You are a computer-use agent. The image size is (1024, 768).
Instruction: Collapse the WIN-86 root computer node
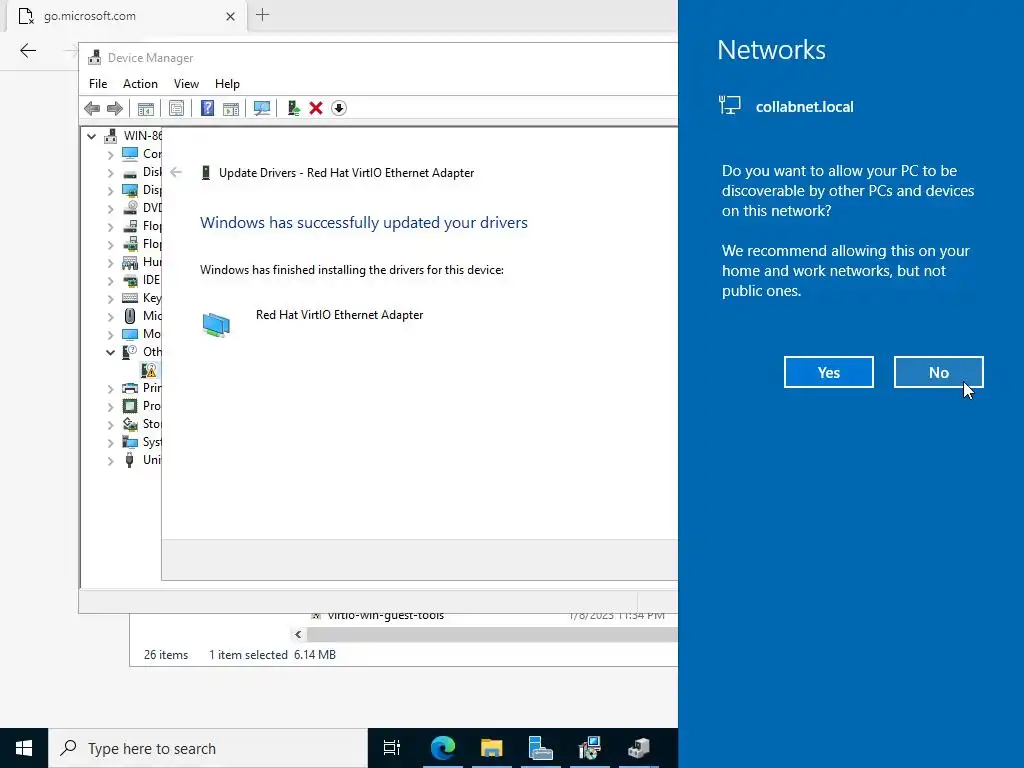tap(91, 136)
